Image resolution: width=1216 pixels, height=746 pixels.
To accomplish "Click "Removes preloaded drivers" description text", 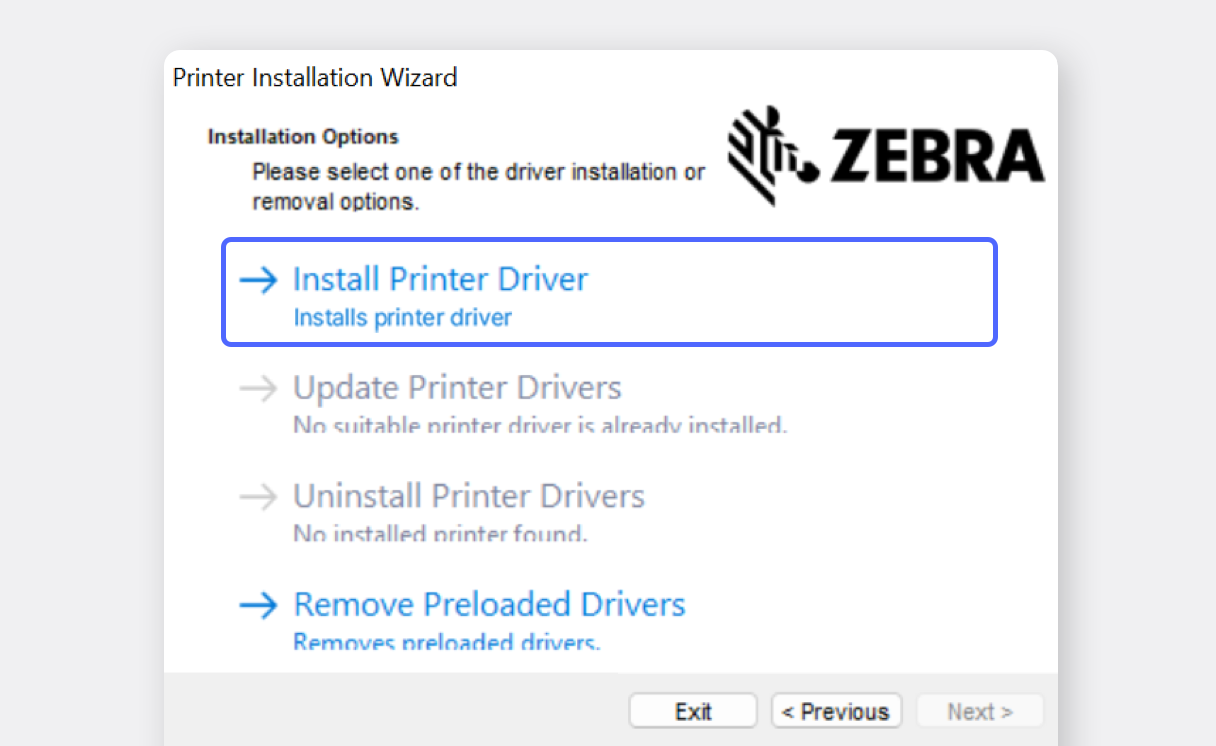I will (446, 641).
